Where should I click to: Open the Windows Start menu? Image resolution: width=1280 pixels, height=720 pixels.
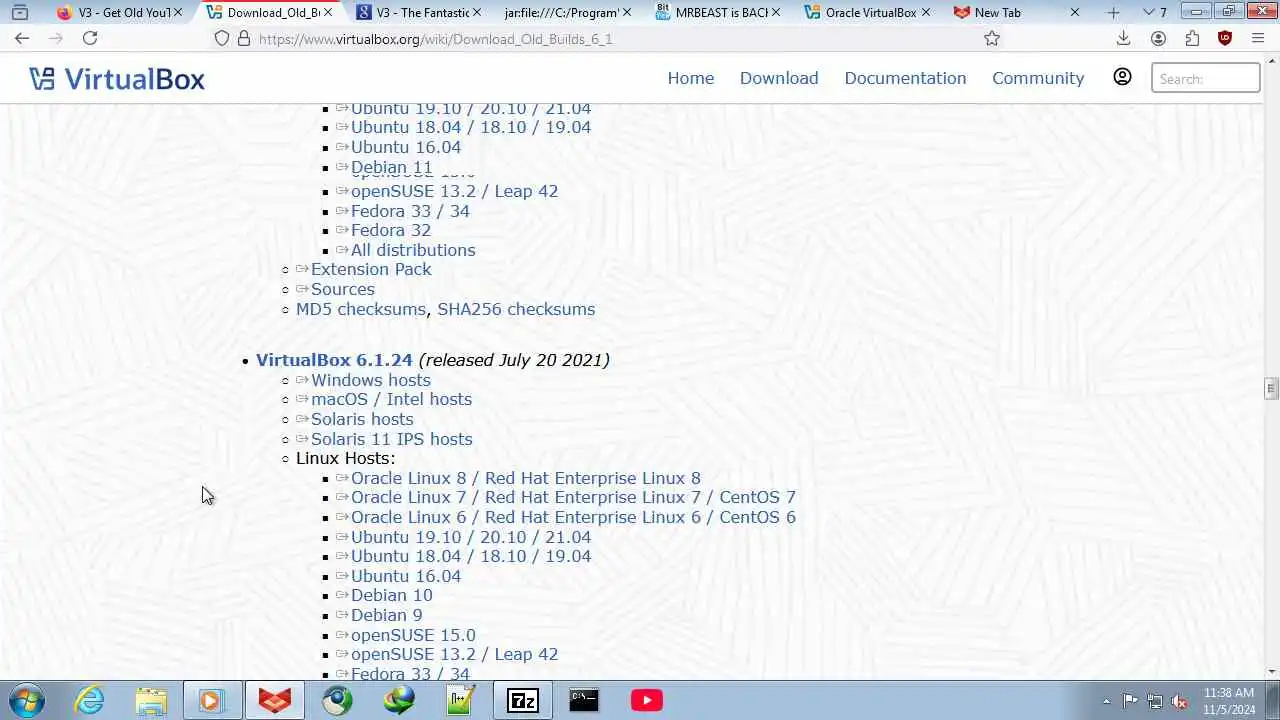click(27, 700)
